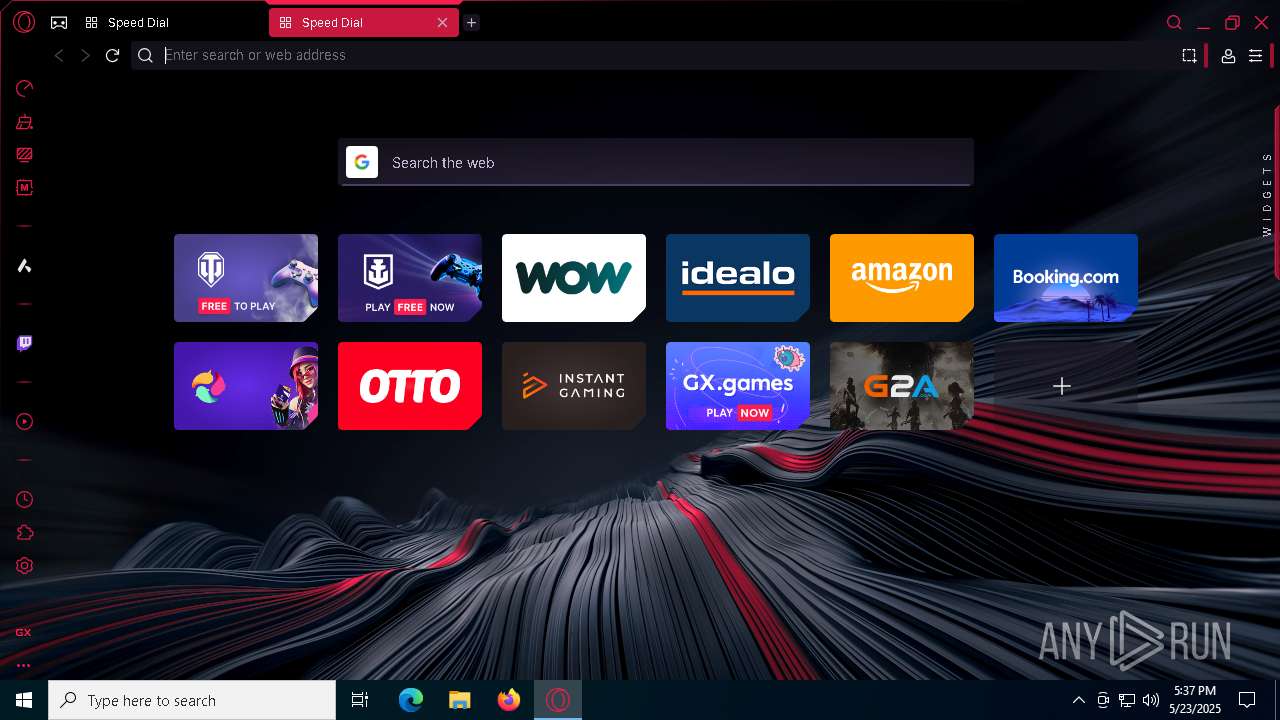
Task: Open Settings gear in sidebar
Action: [x=24, y=566]
